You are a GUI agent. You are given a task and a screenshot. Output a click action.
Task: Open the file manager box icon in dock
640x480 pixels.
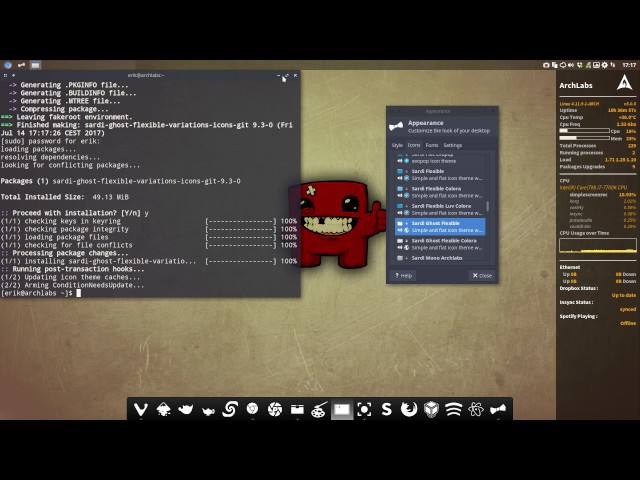pos(297,409)
